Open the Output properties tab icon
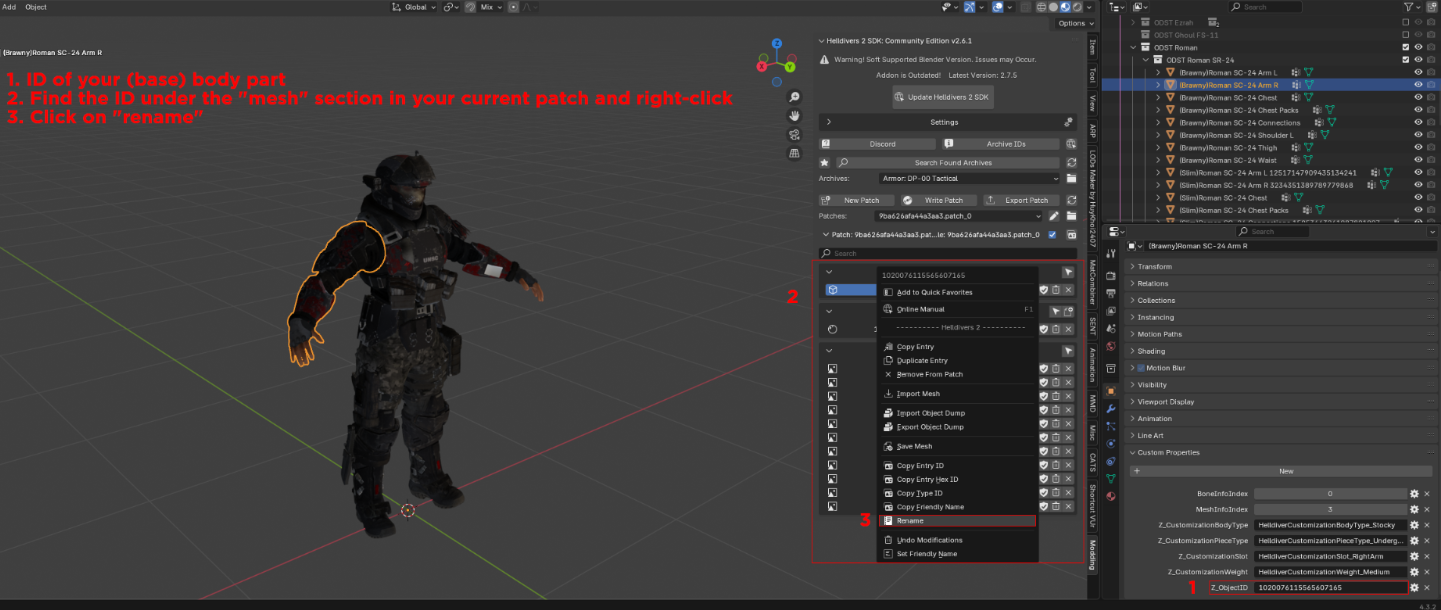Viewport: 1441px width, 610px height. click(x=1110, y=293)
